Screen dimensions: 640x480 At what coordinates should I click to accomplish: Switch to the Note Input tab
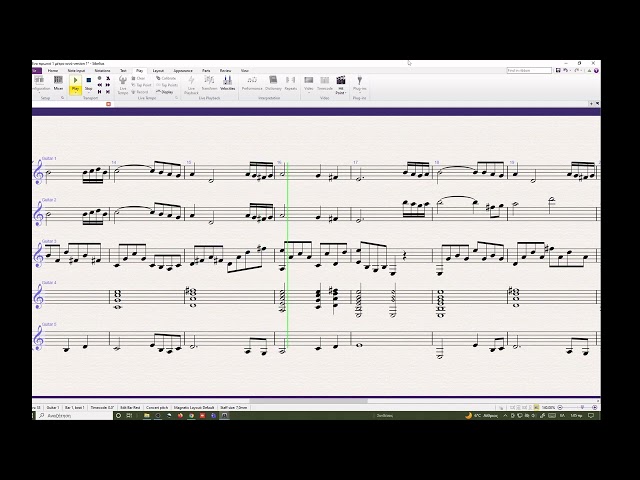(76, 71)
